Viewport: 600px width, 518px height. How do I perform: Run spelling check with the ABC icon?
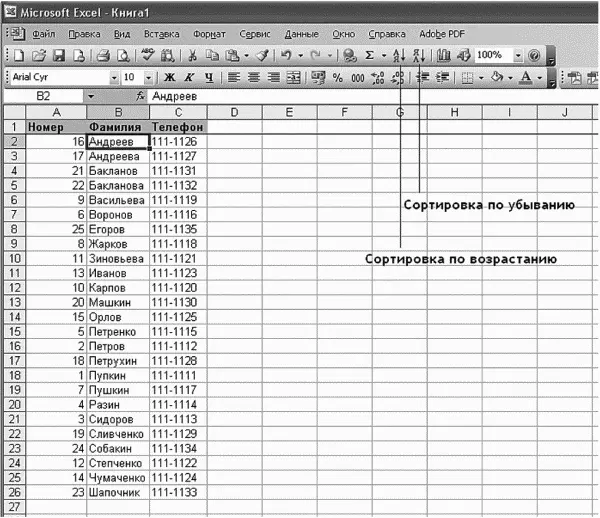tap(147, 55)
